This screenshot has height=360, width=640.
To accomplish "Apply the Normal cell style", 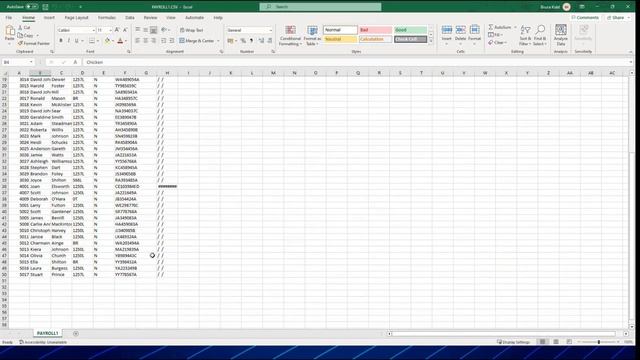I will click(340, 30).
